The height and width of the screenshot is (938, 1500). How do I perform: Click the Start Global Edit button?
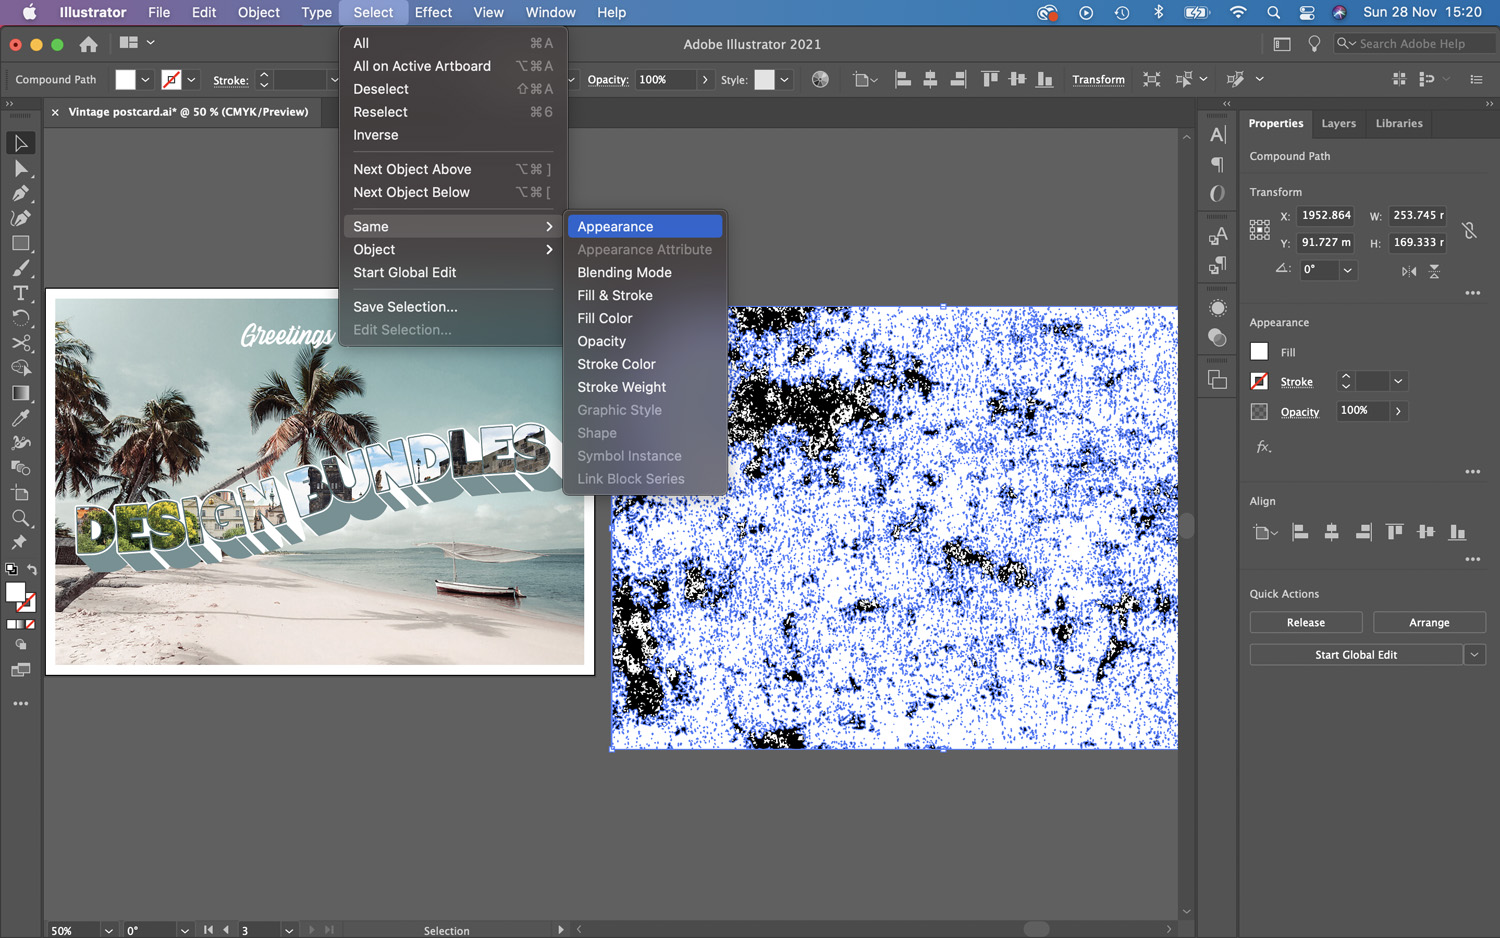pyautogui.click(x=1356, y=655)
